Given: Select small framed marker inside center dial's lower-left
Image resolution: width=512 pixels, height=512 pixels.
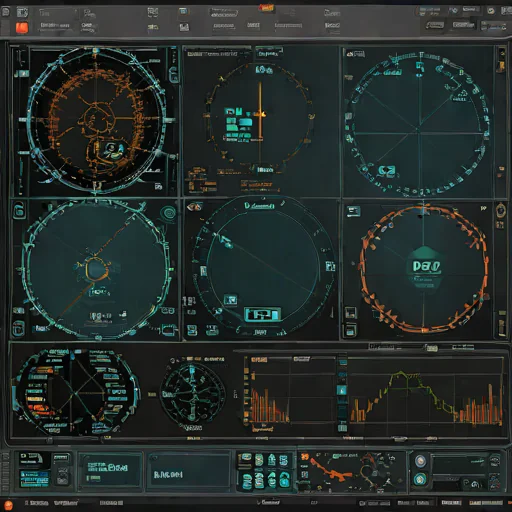Looking at the screenshot, I should point(230,300).
